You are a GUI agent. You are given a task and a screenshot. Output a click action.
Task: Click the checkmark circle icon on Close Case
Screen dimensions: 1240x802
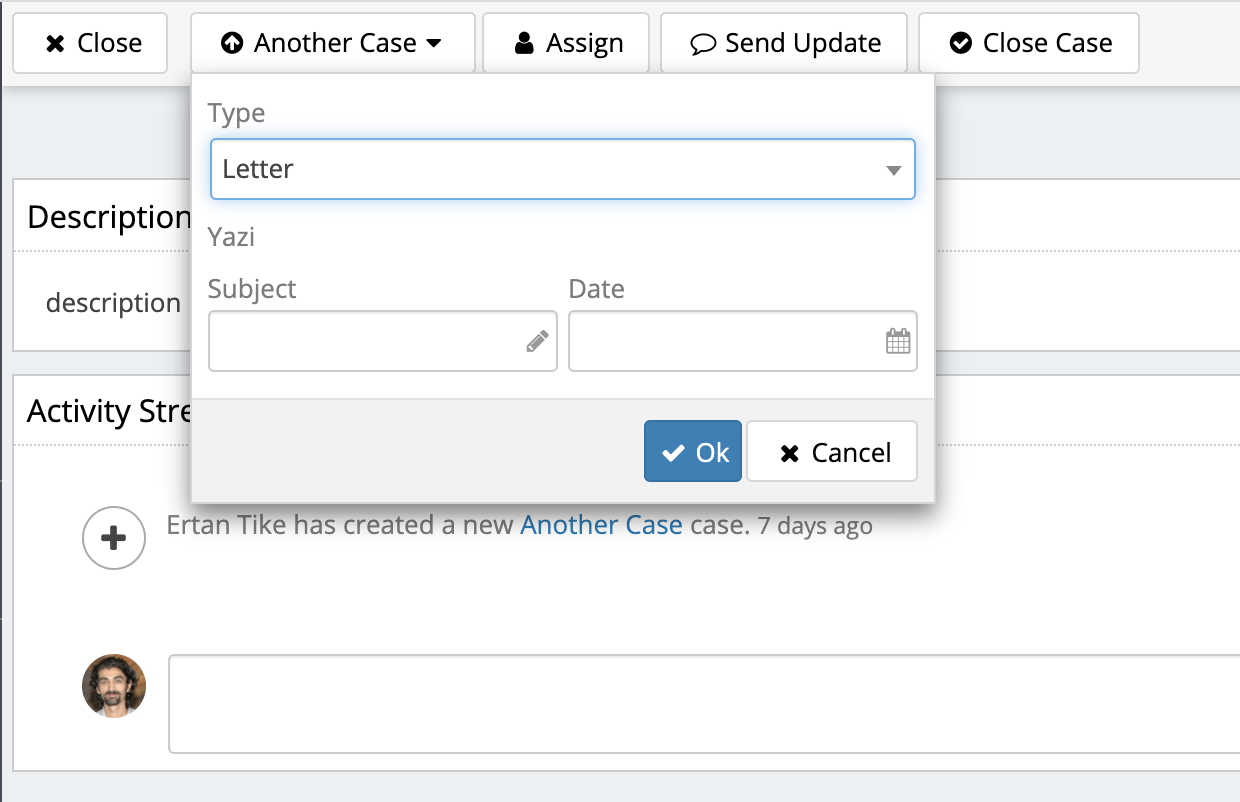pyautogui.click(x=961, y=43)
